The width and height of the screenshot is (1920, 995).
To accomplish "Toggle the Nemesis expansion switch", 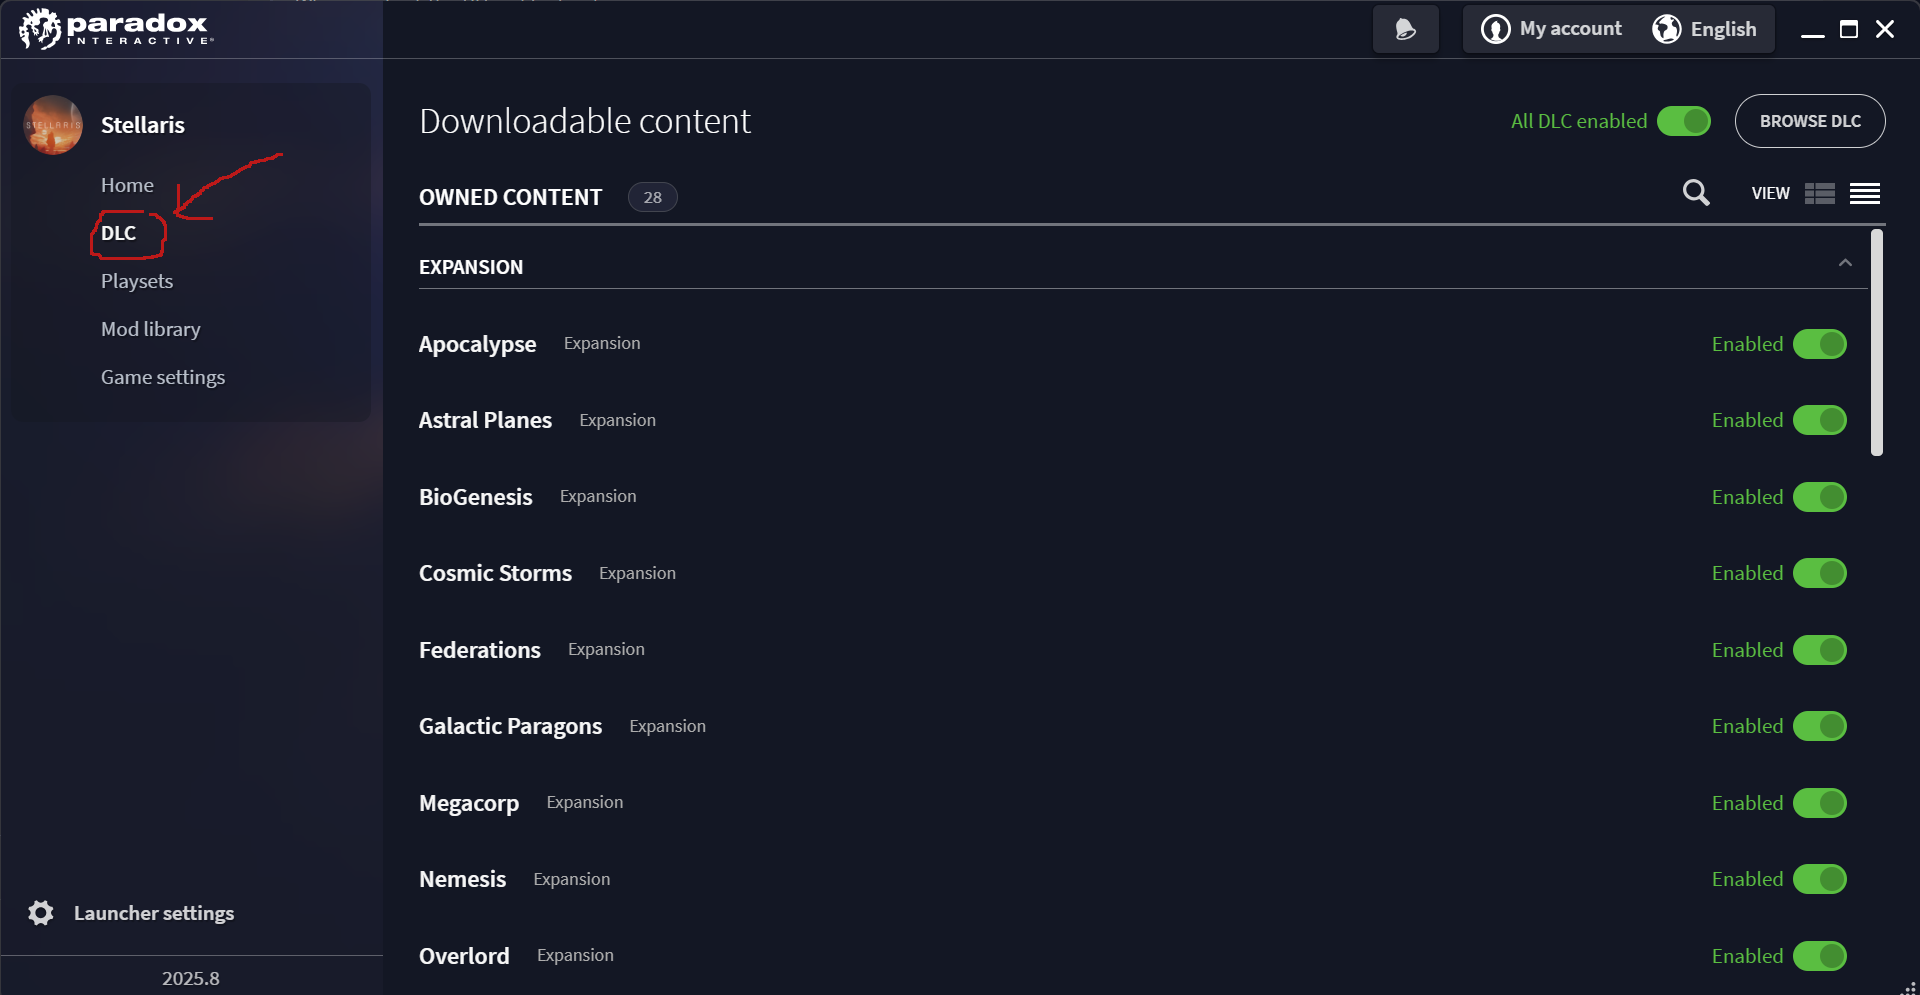I will [1820, 879].
